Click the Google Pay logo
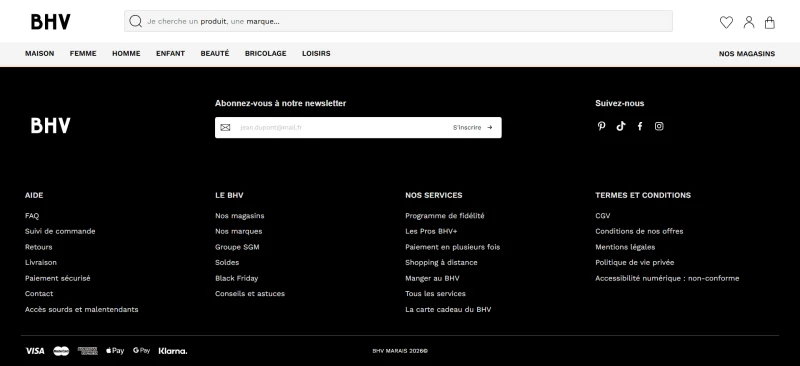This screenshot has width=800, height=366. (141, 351)
